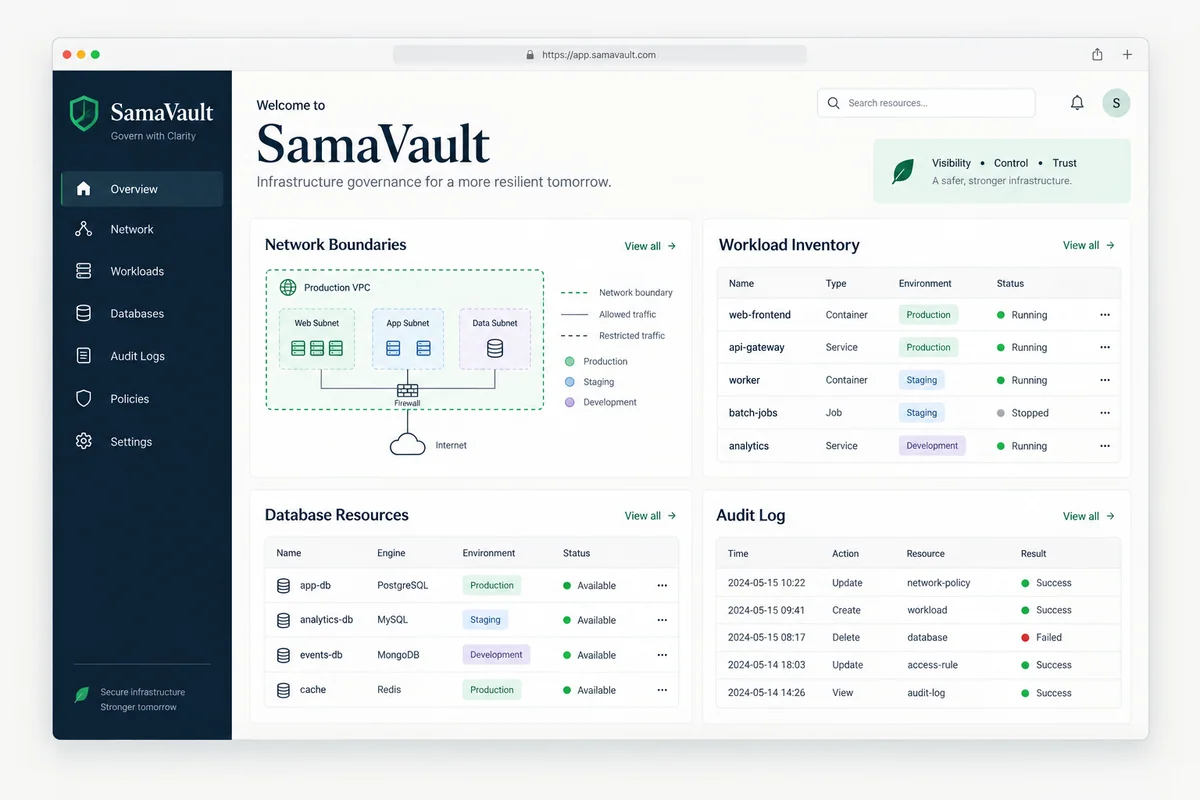The width and height of the screenshot is (1200, 800).
Task: Click the Workloads server icon in sidebar
Action: click(x=84, y=271)
